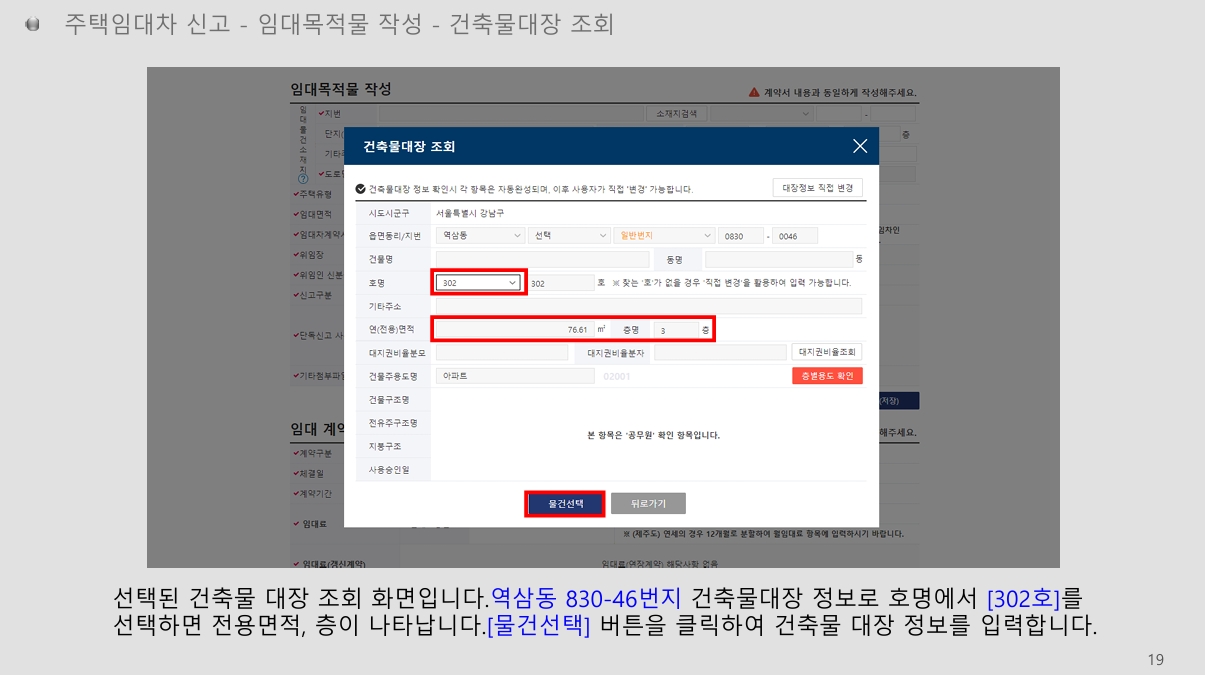
Task: Click the 02001 usage code text
Action: 617,376
